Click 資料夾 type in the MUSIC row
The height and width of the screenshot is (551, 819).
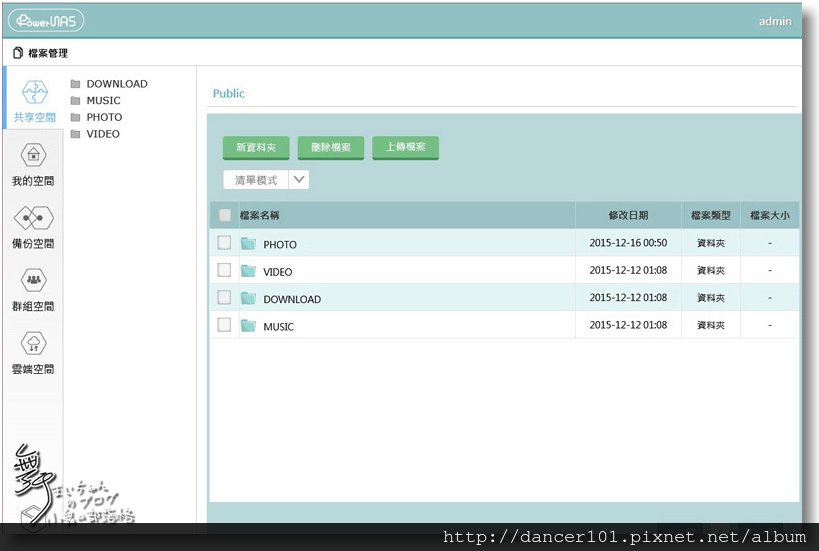(x=711, y=325)
